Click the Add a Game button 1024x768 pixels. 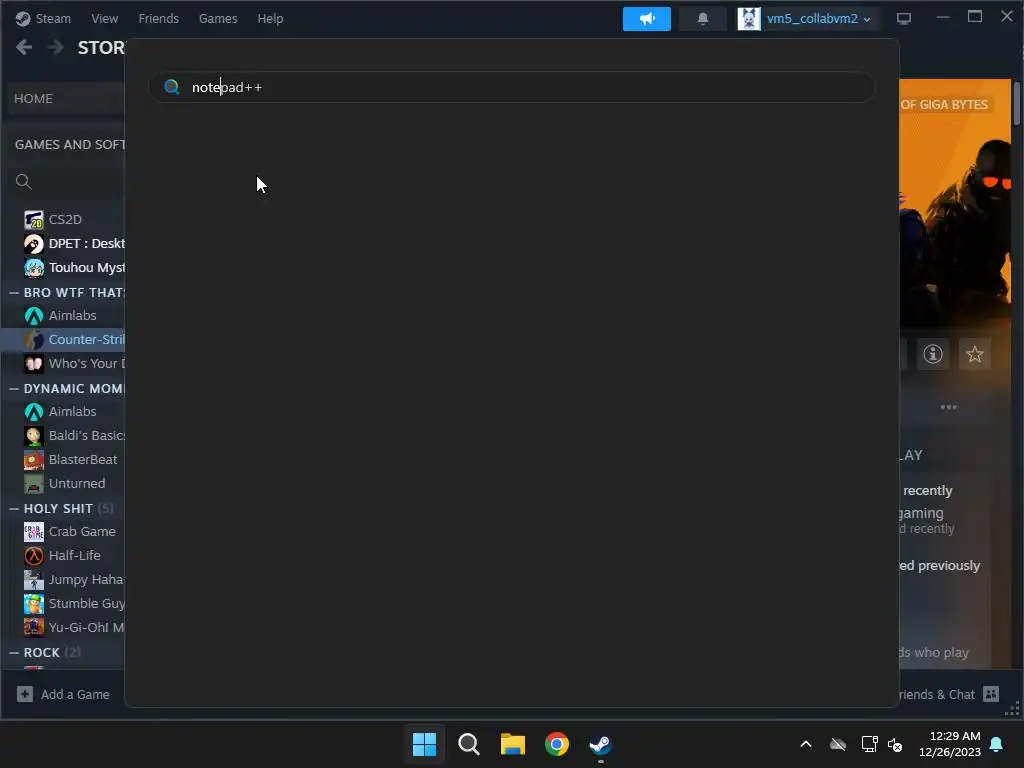(63, 694)
